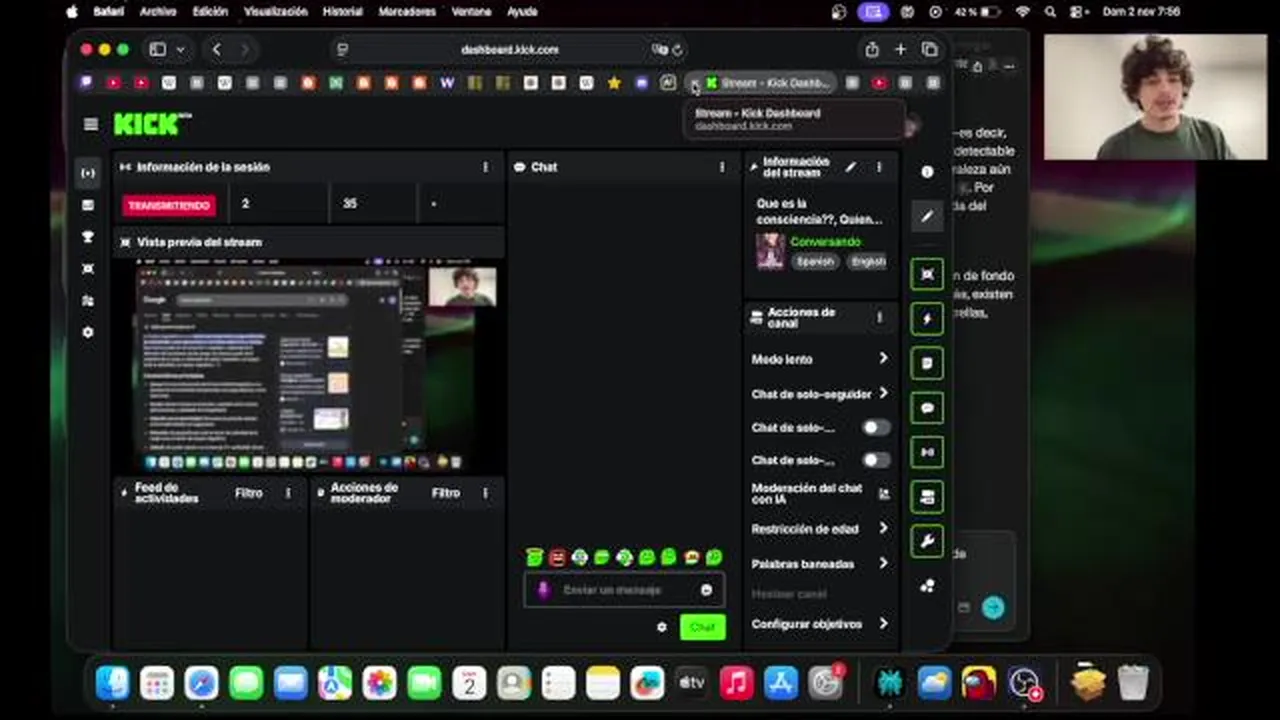Send message with green Chat button
The width and height of the screenshot is (1280, 720).
click(x=702, y=627)
